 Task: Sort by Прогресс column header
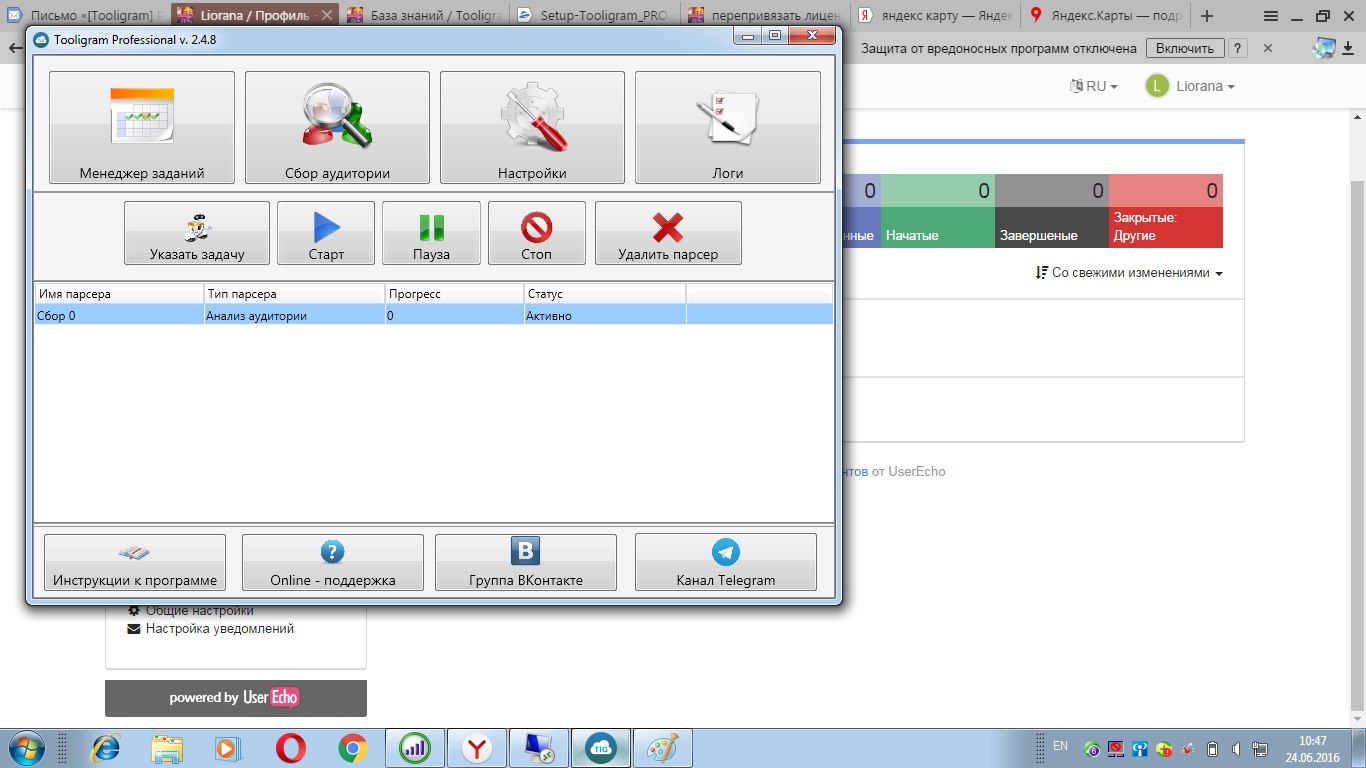455,294
